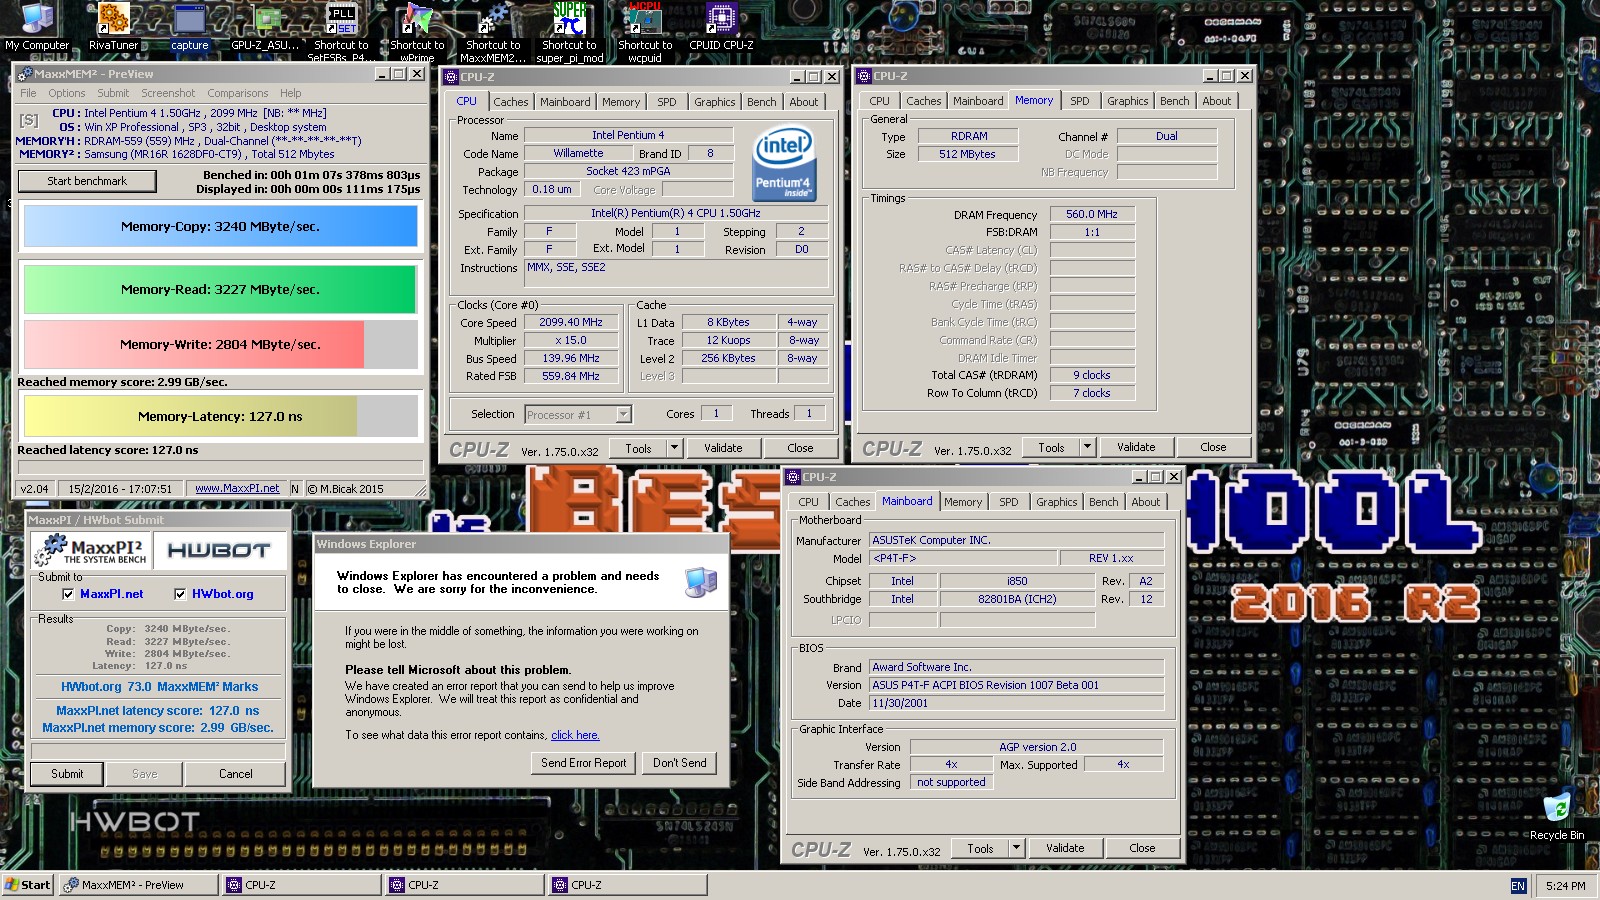Click the 'Reached memory score: 2.99 GB/sec.' text

(x=122, y=382)
